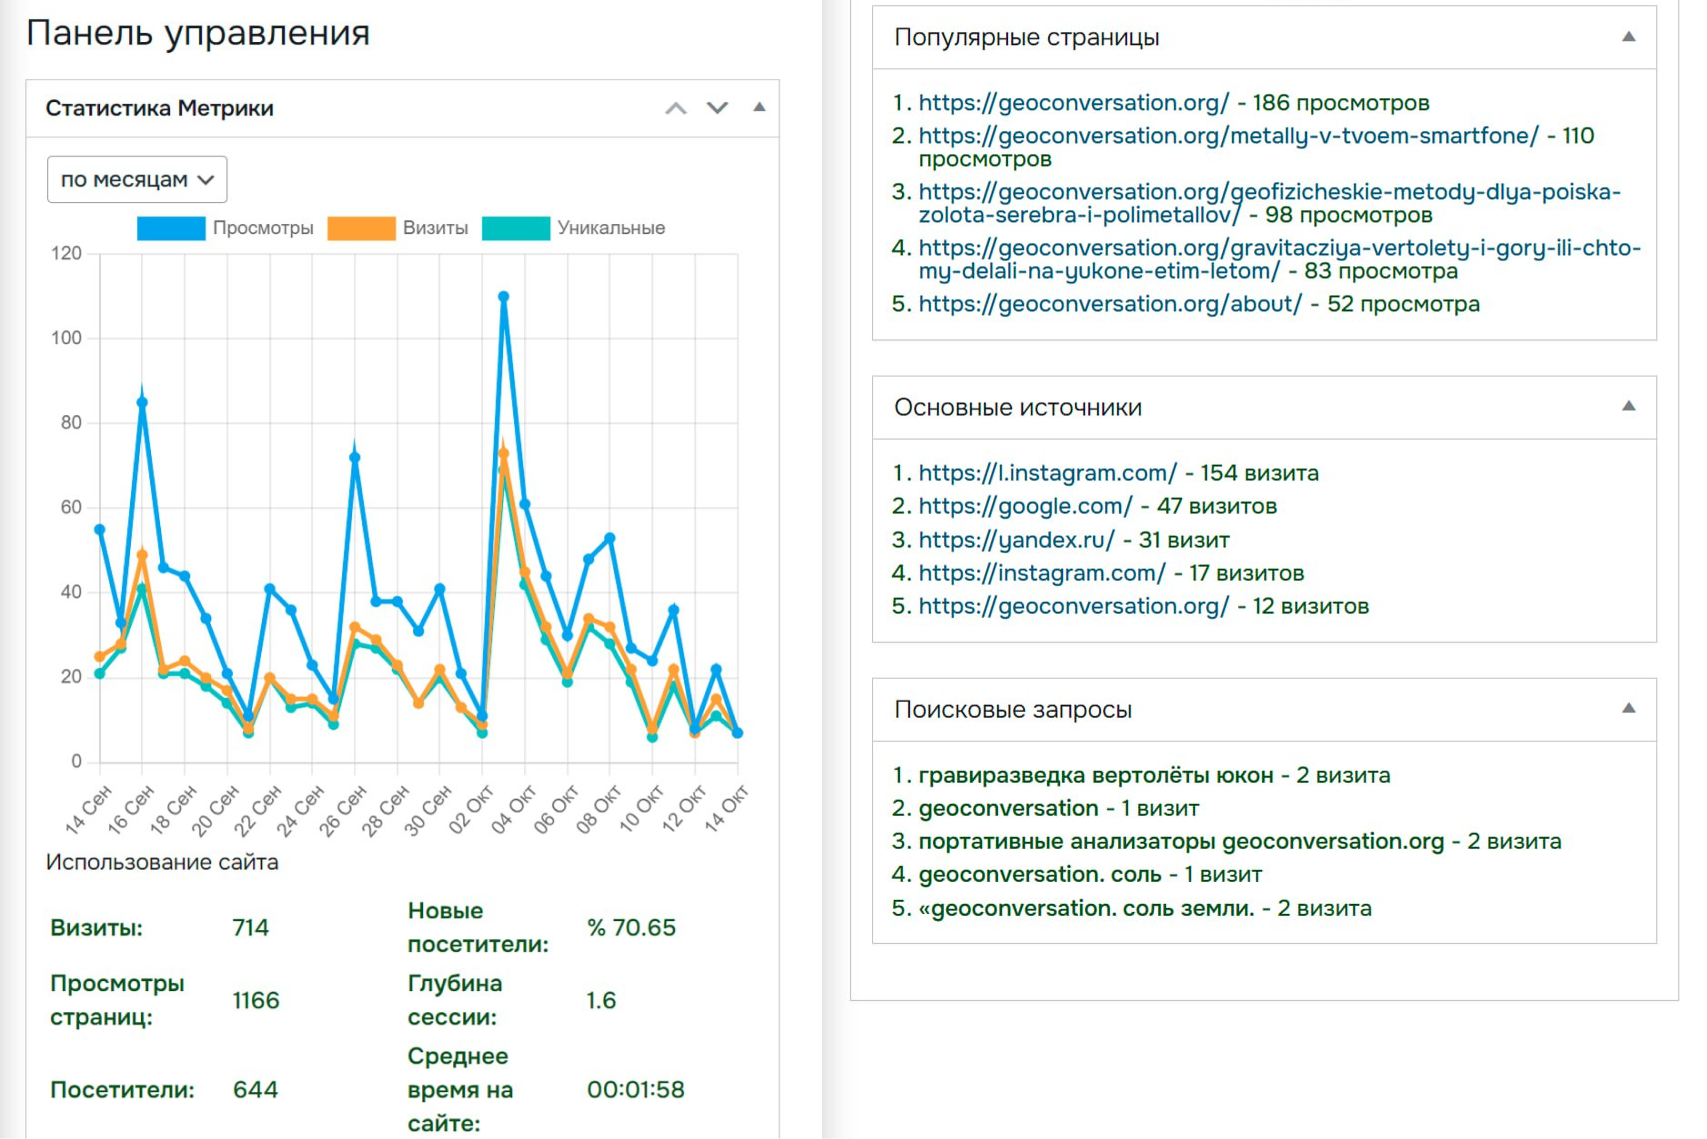Click the гравиразведка вертолёты юкон search query
The image size is (1707, 1139).
pos(1095,775)
